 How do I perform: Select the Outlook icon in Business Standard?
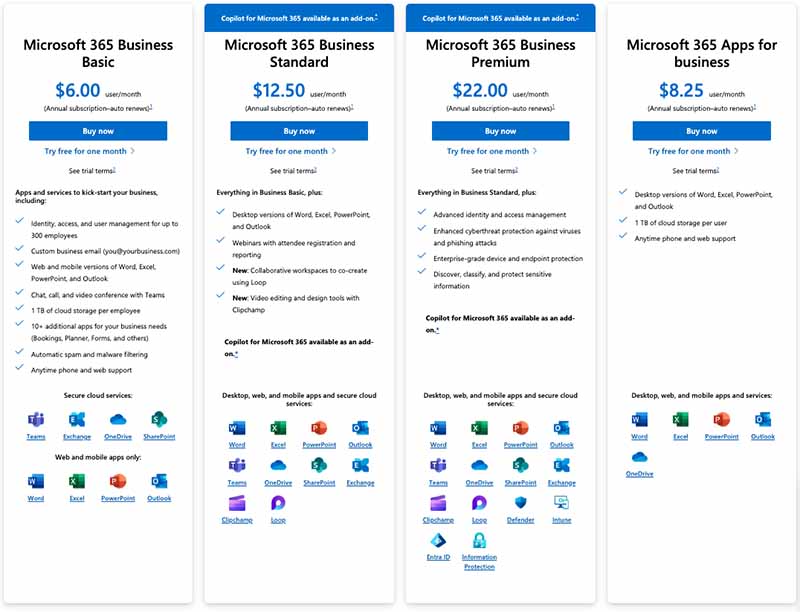tap(360, 428)
